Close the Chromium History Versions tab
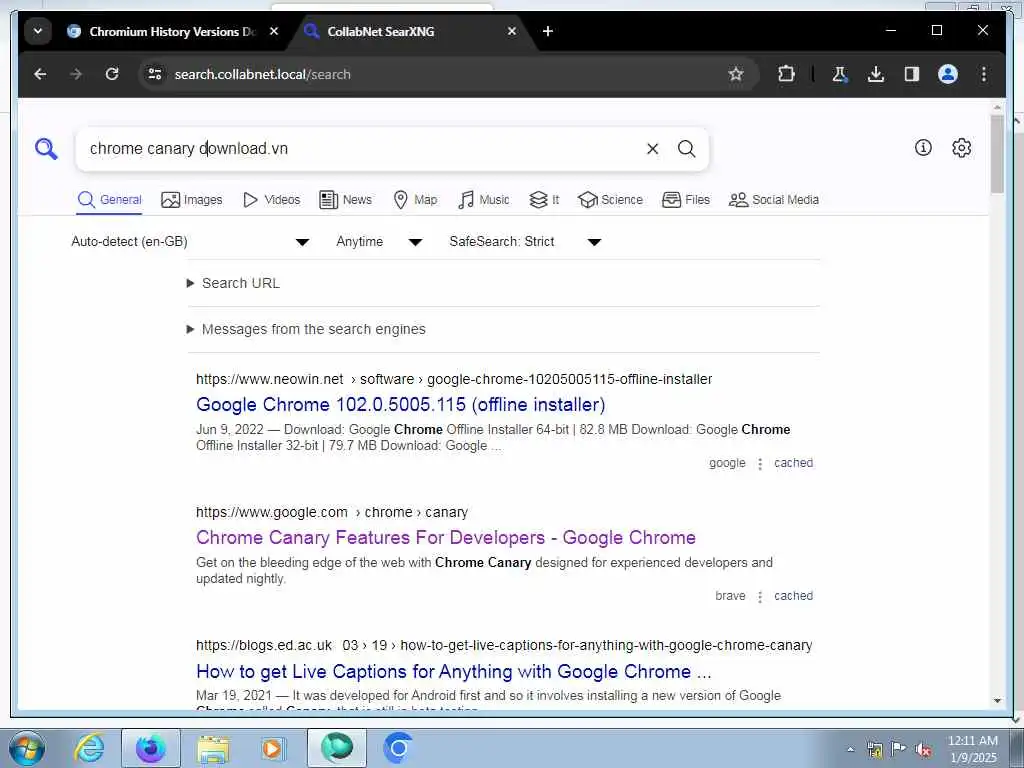Viewport: 1024px width, 768px height. coord(274,31)
